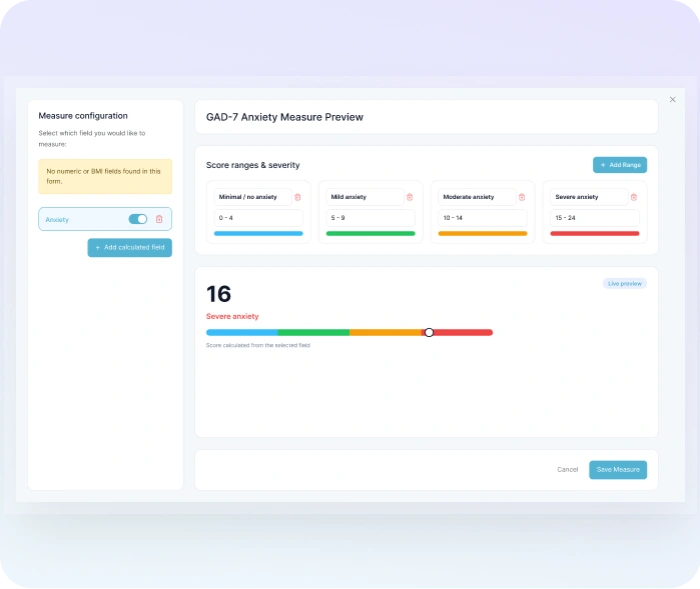Click the score slider handle at 16
700x589 pixels.
pyautogui.click(x=429, y=332)
